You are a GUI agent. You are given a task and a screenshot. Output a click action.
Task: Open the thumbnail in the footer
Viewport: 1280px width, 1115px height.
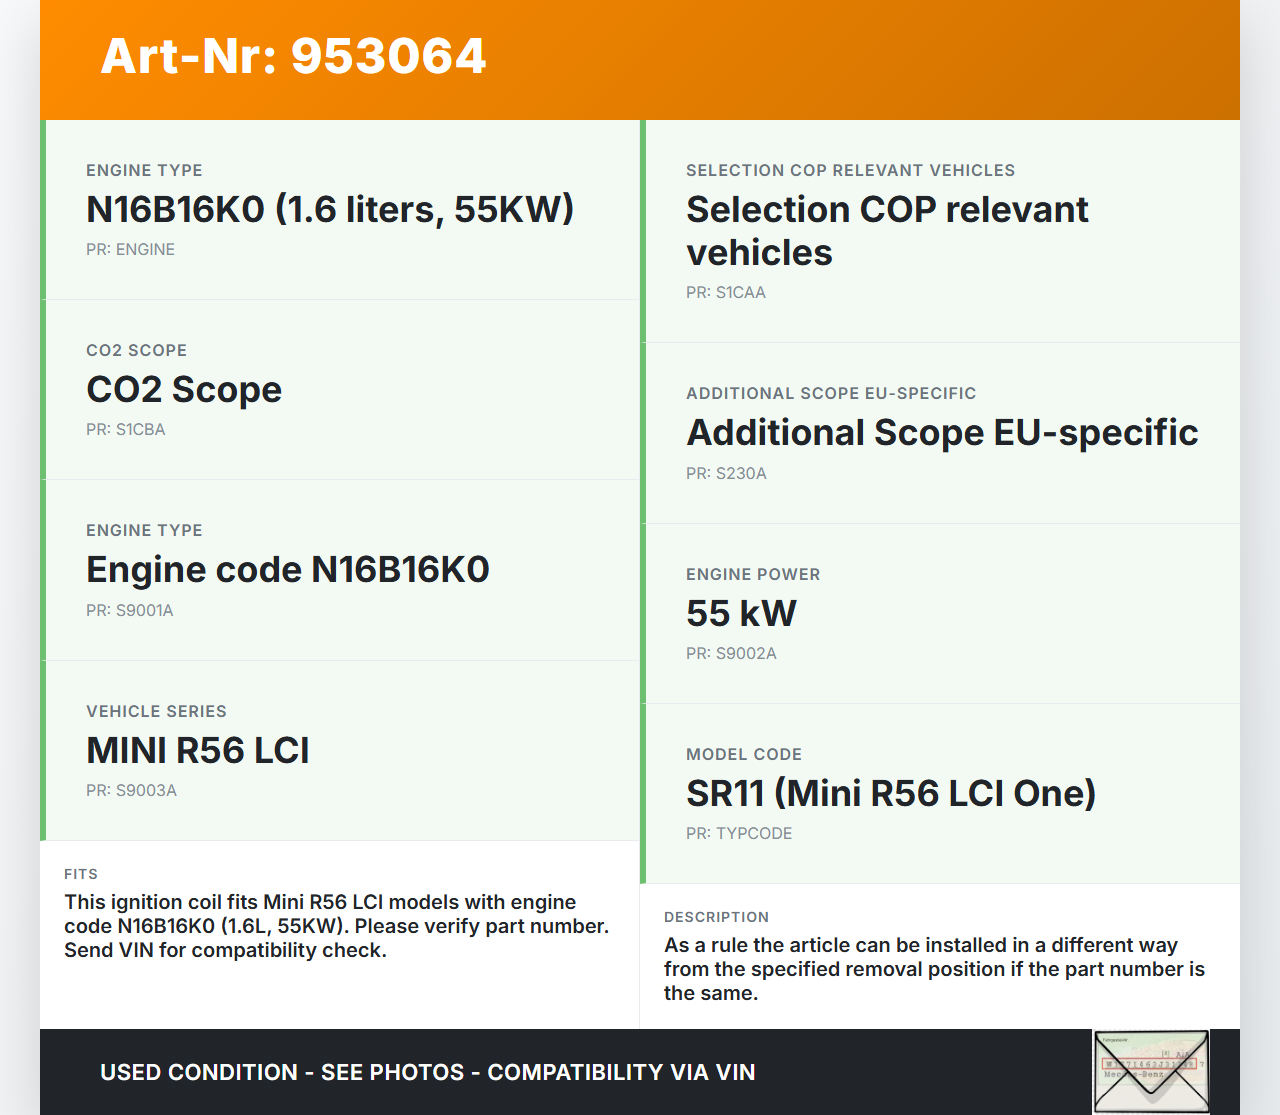pyautogui.click(x=1151, y=1072)
